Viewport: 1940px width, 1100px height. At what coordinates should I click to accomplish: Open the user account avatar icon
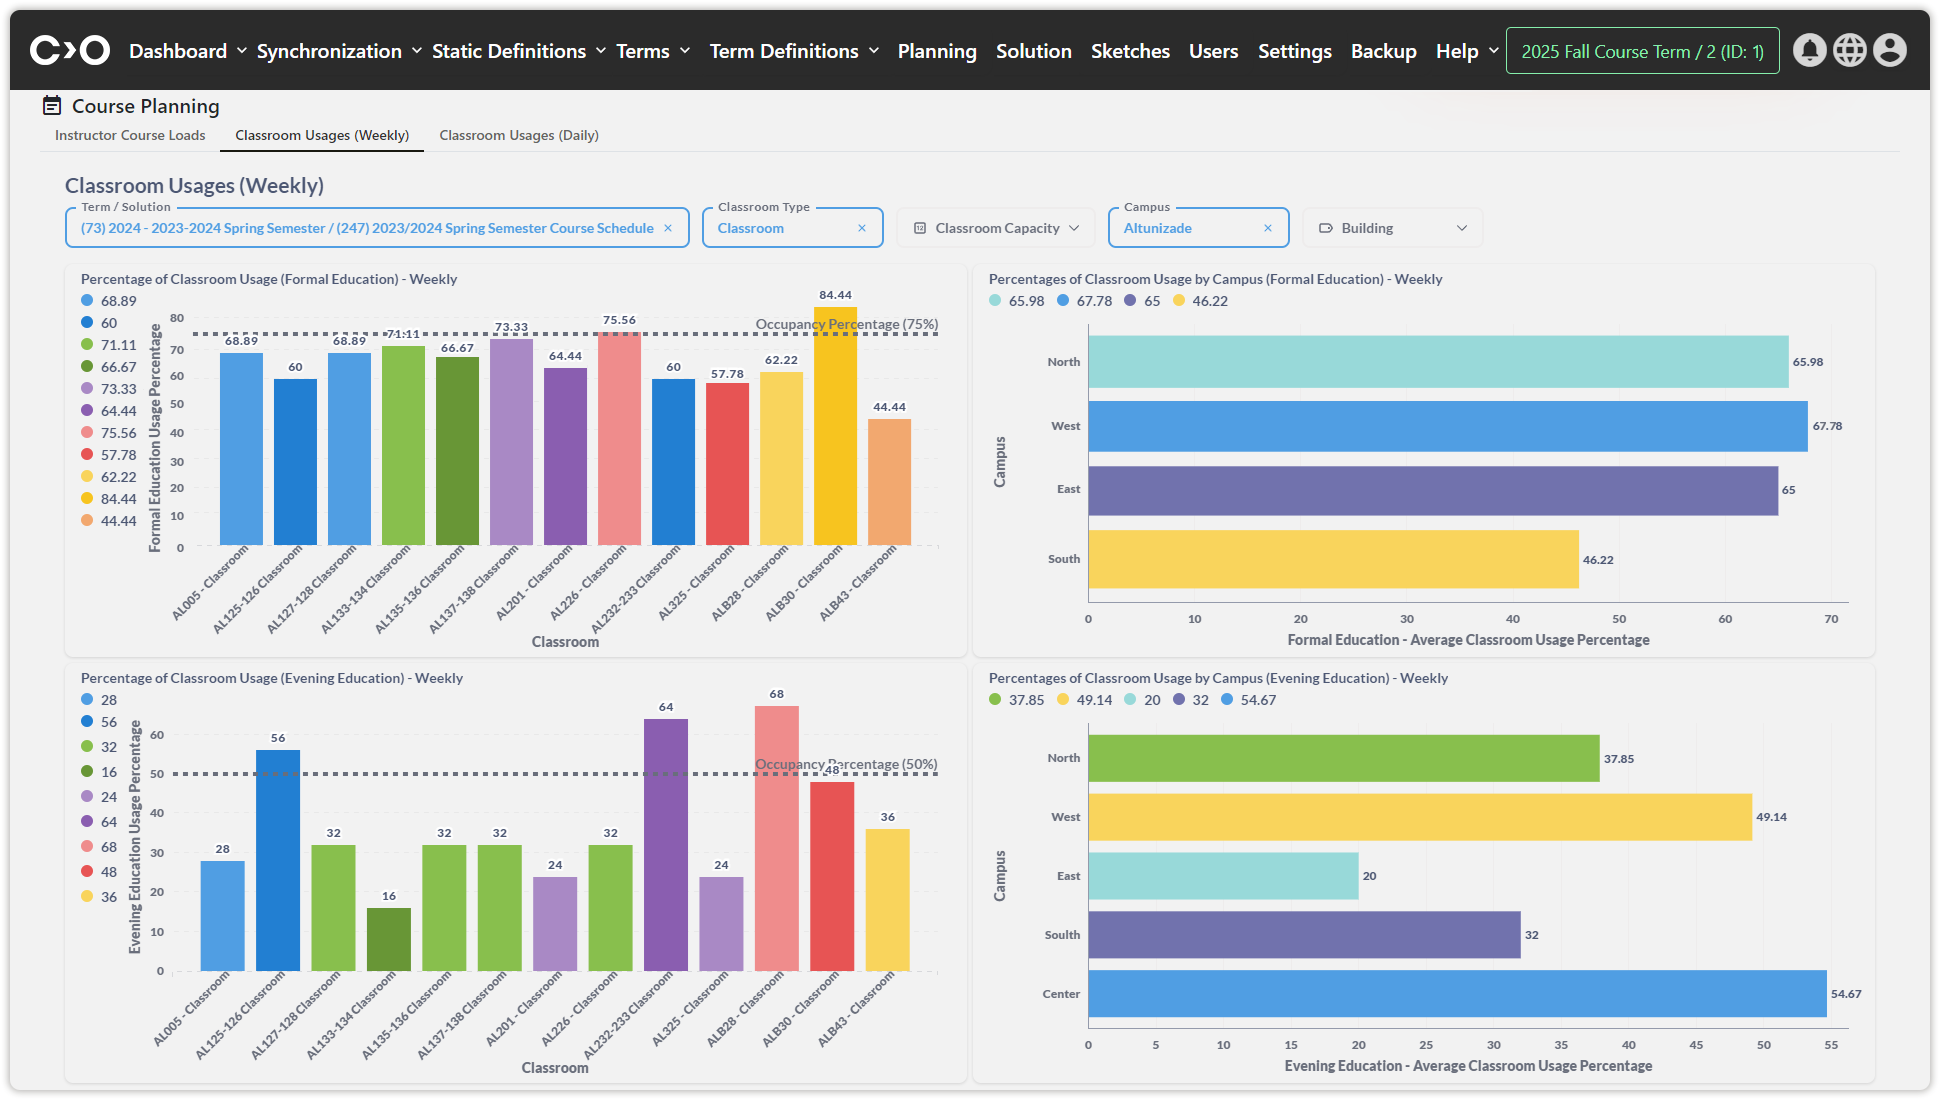click(x=1889, y=50)
